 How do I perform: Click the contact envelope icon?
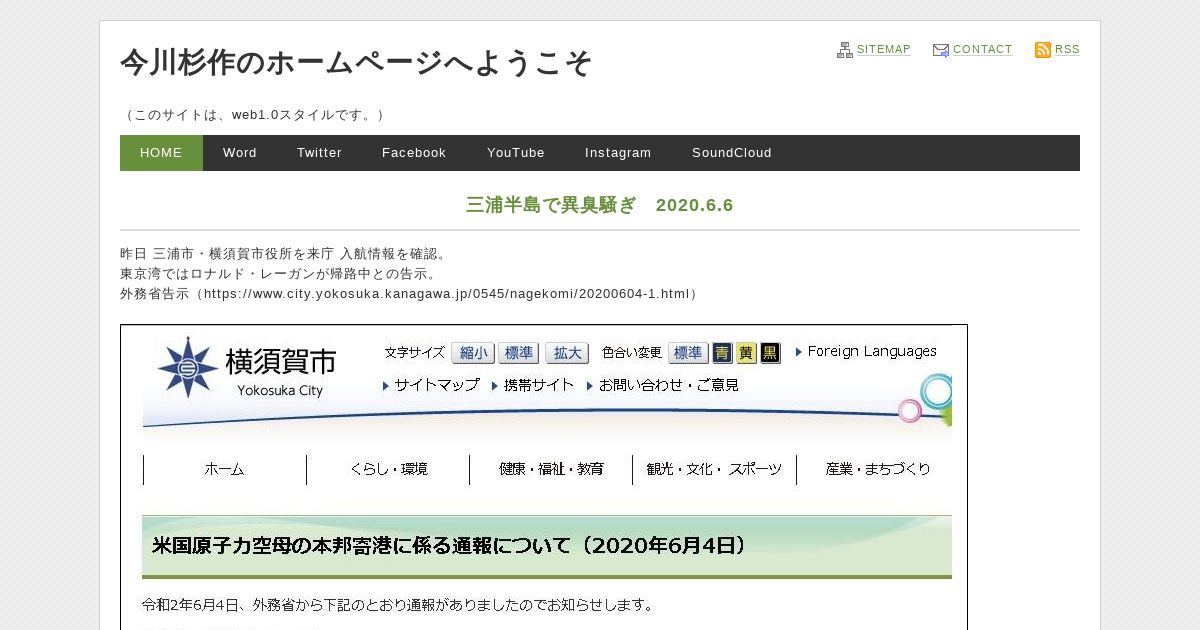tap(941, 50)
